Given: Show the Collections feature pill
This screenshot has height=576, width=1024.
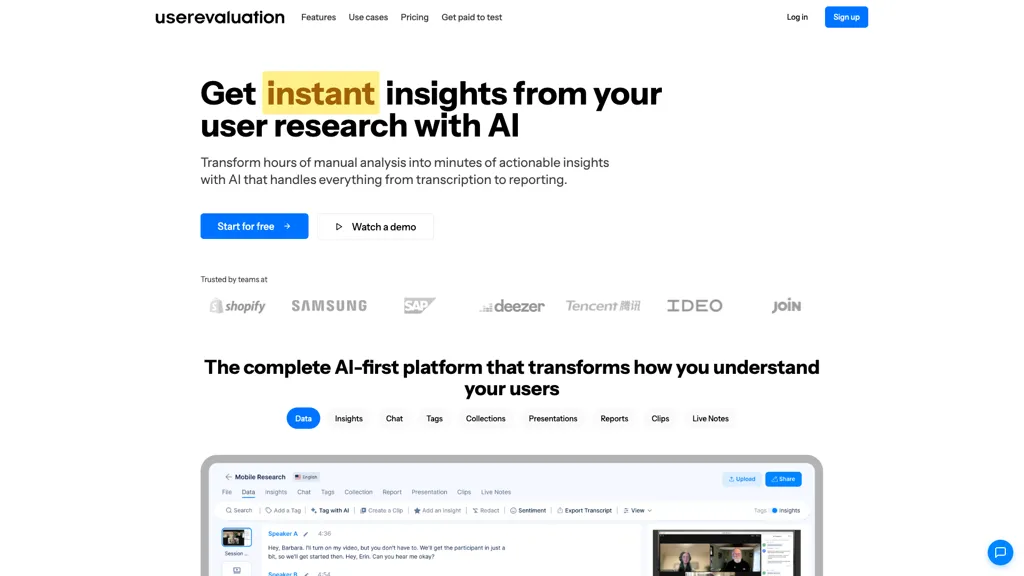Looking at the screenshot, I should (x=485, y=419).
